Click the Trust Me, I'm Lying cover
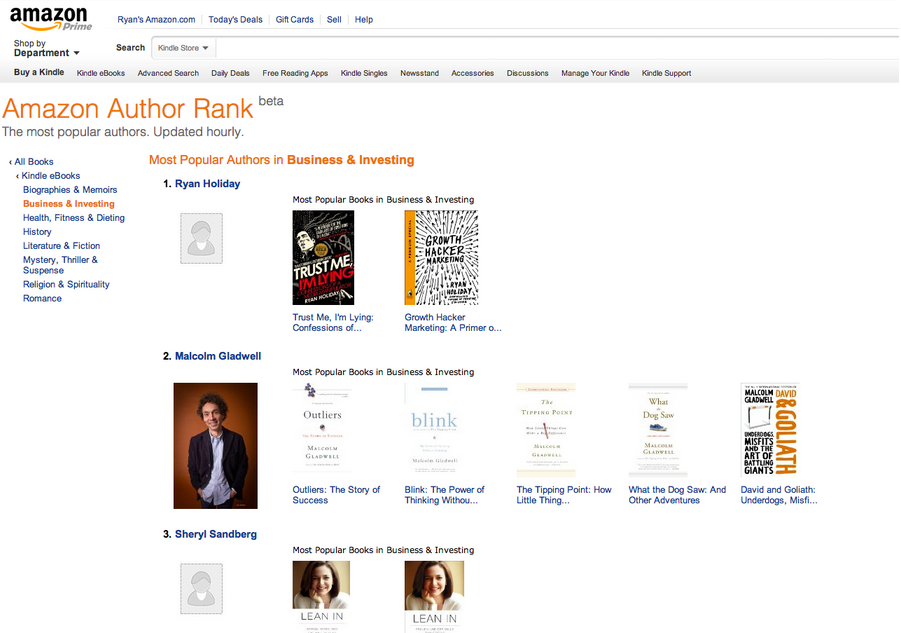The width and height of the screenshot is (901, 633). tap(323, 257)
